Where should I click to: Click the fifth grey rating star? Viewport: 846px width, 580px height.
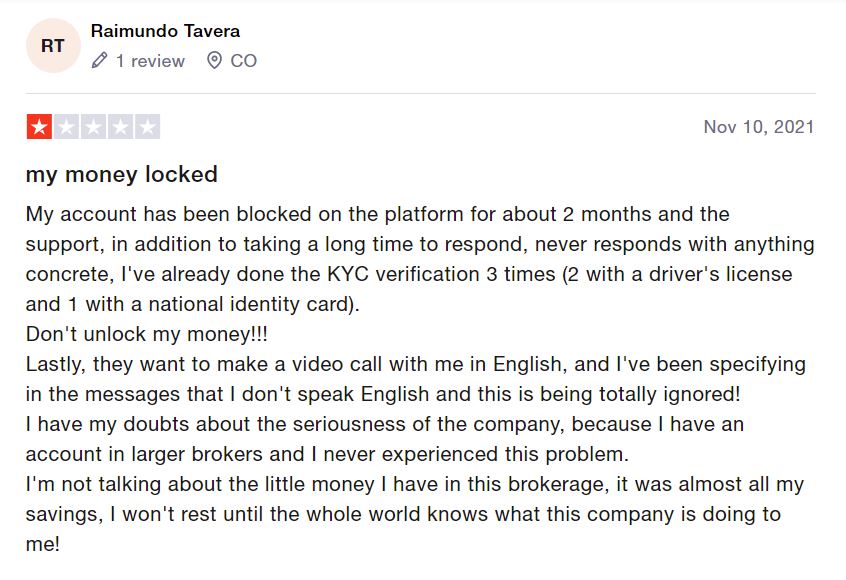[147, 127]
